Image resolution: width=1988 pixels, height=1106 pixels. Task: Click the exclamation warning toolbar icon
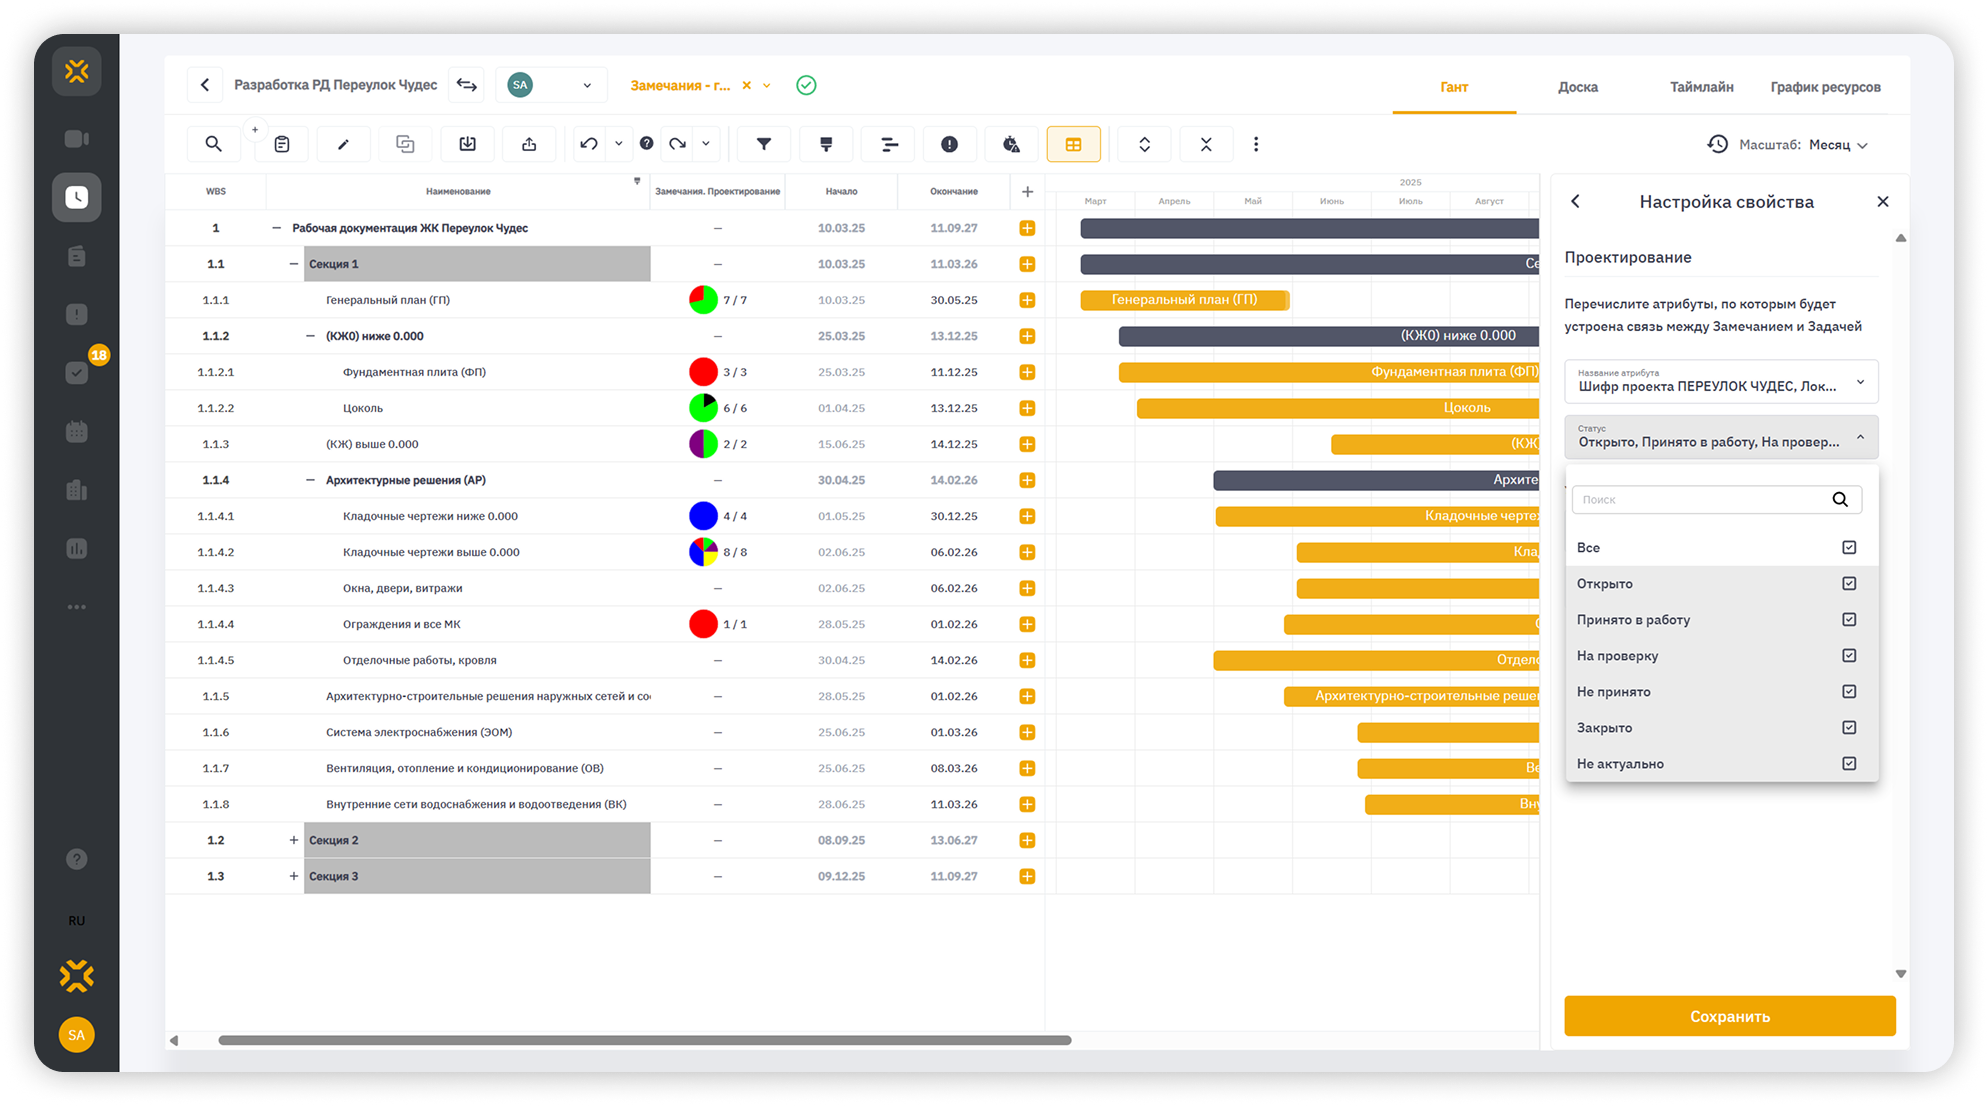pos(949,144)
